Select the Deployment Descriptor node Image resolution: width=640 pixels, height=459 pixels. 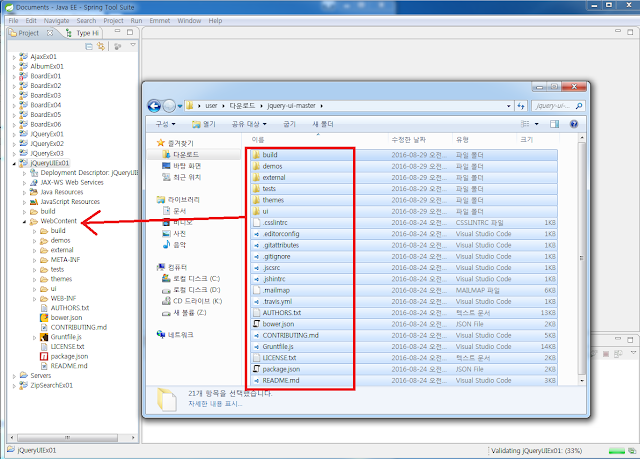click(84, 173)
